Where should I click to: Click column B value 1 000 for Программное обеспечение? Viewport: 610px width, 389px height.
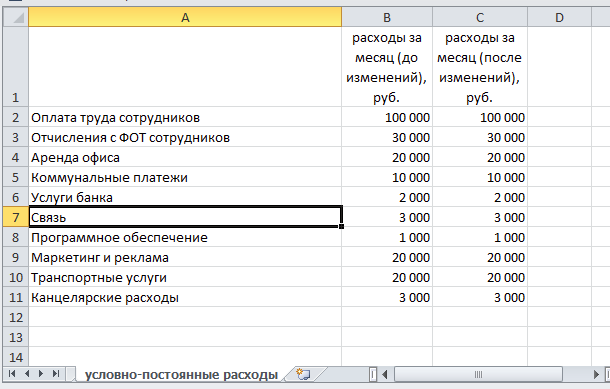pos(387,237)
